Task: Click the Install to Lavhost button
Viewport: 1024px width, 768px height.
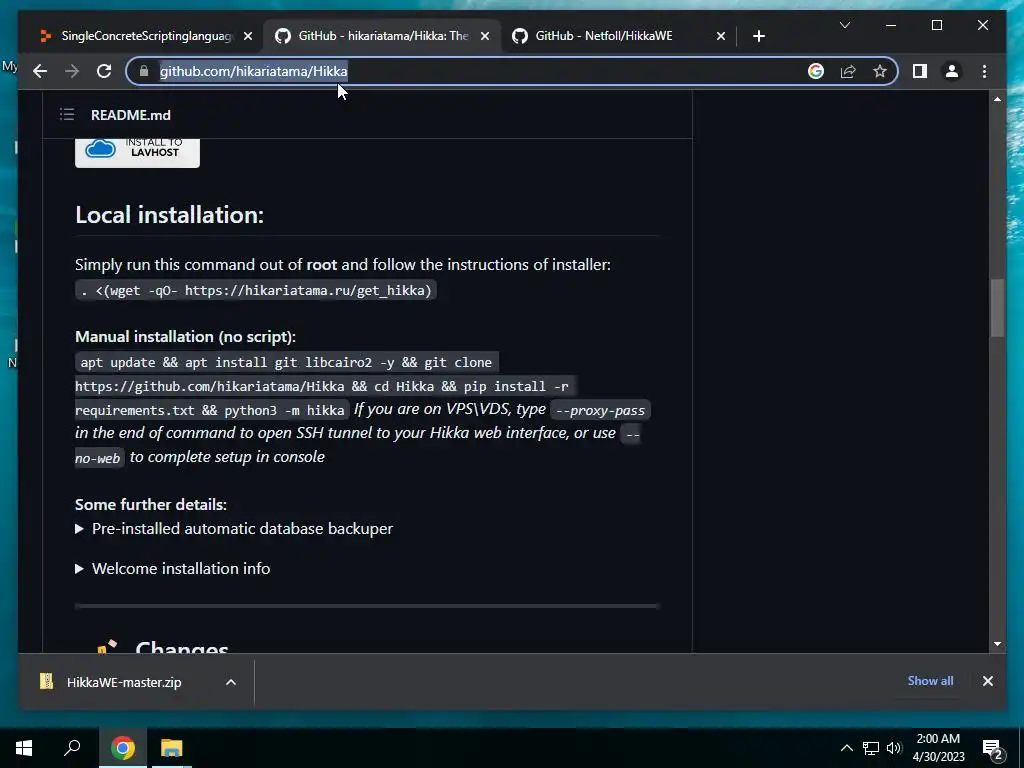Action: [137, 153]
